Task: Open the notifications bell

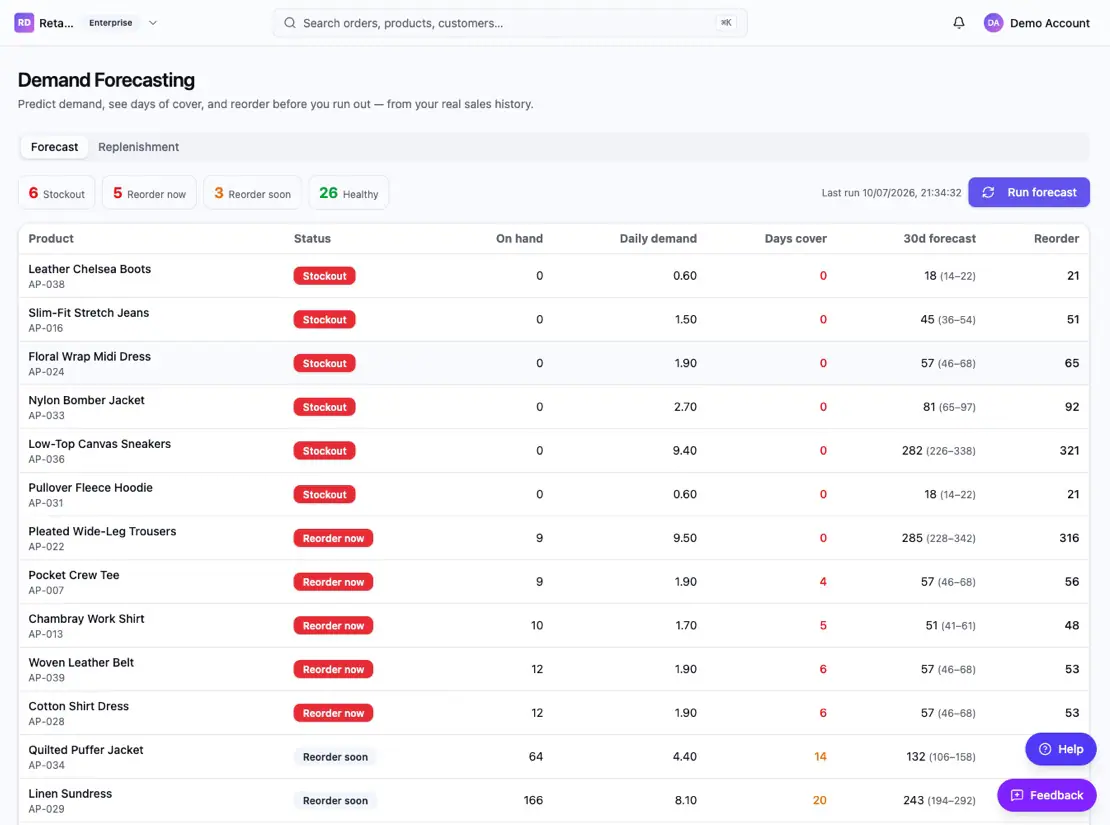Action: [x=959, y=23]
